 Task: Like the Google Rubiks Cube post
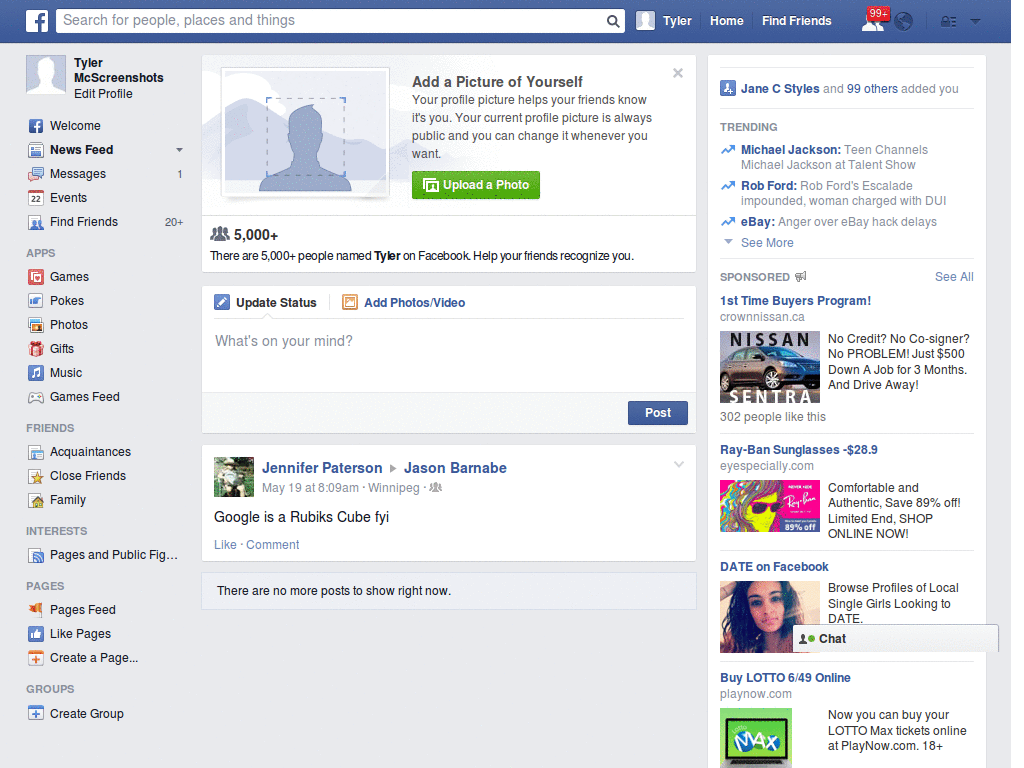tap(225, 545)
